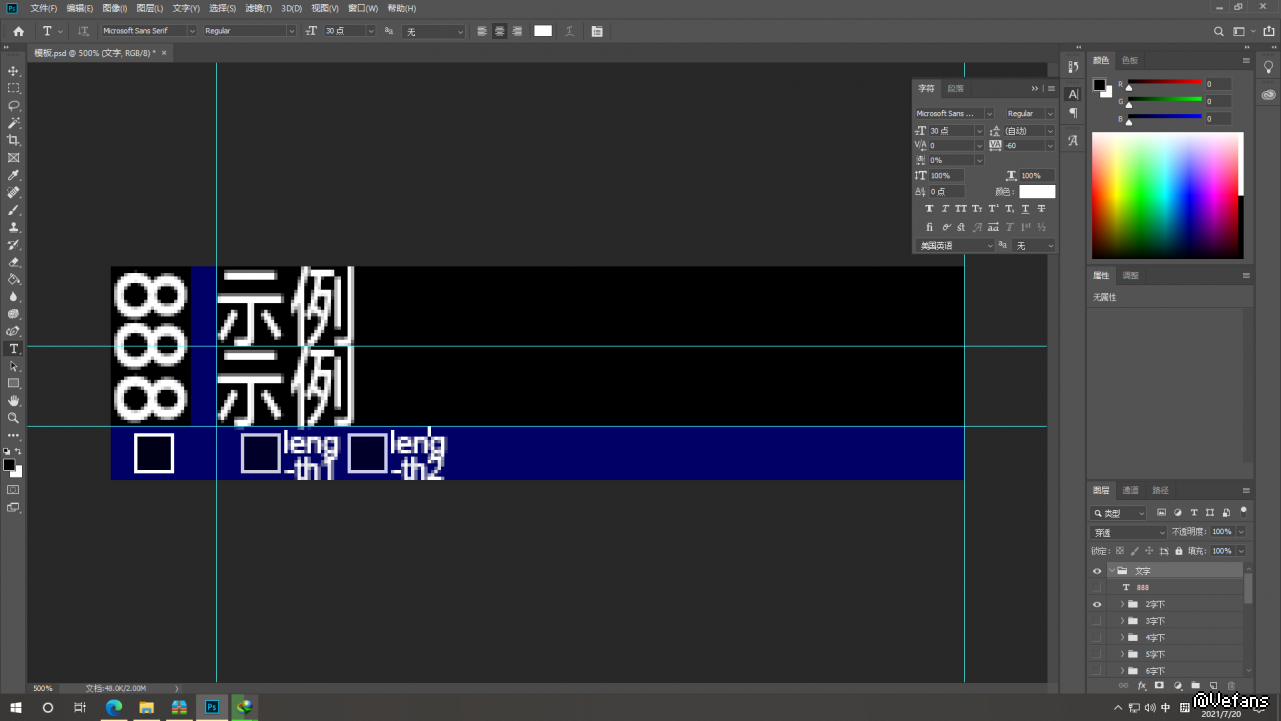Select the Eyedropper tool

point(14,175)
